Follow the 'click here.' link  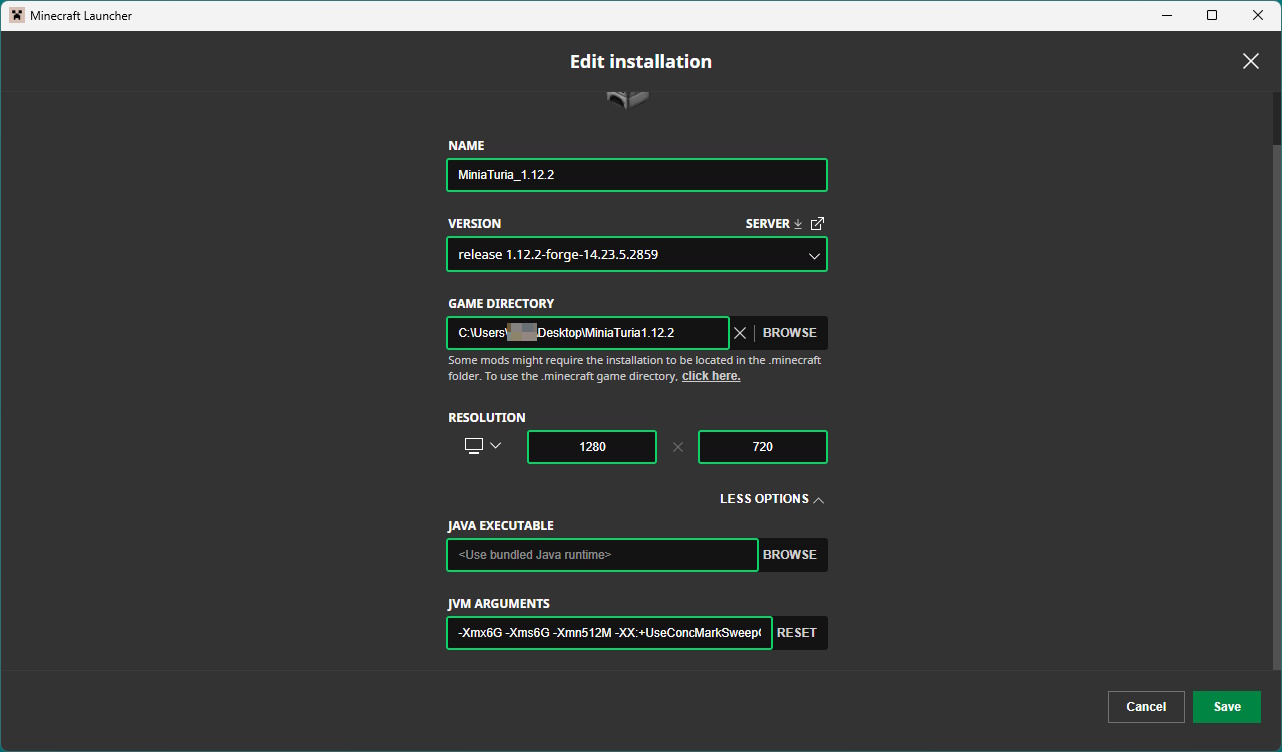[x=711, y=376]
